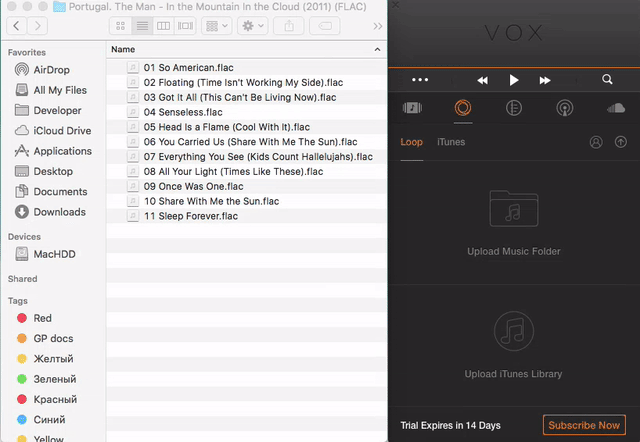Play track in VOX
The image size is (640, 442).
514,80
